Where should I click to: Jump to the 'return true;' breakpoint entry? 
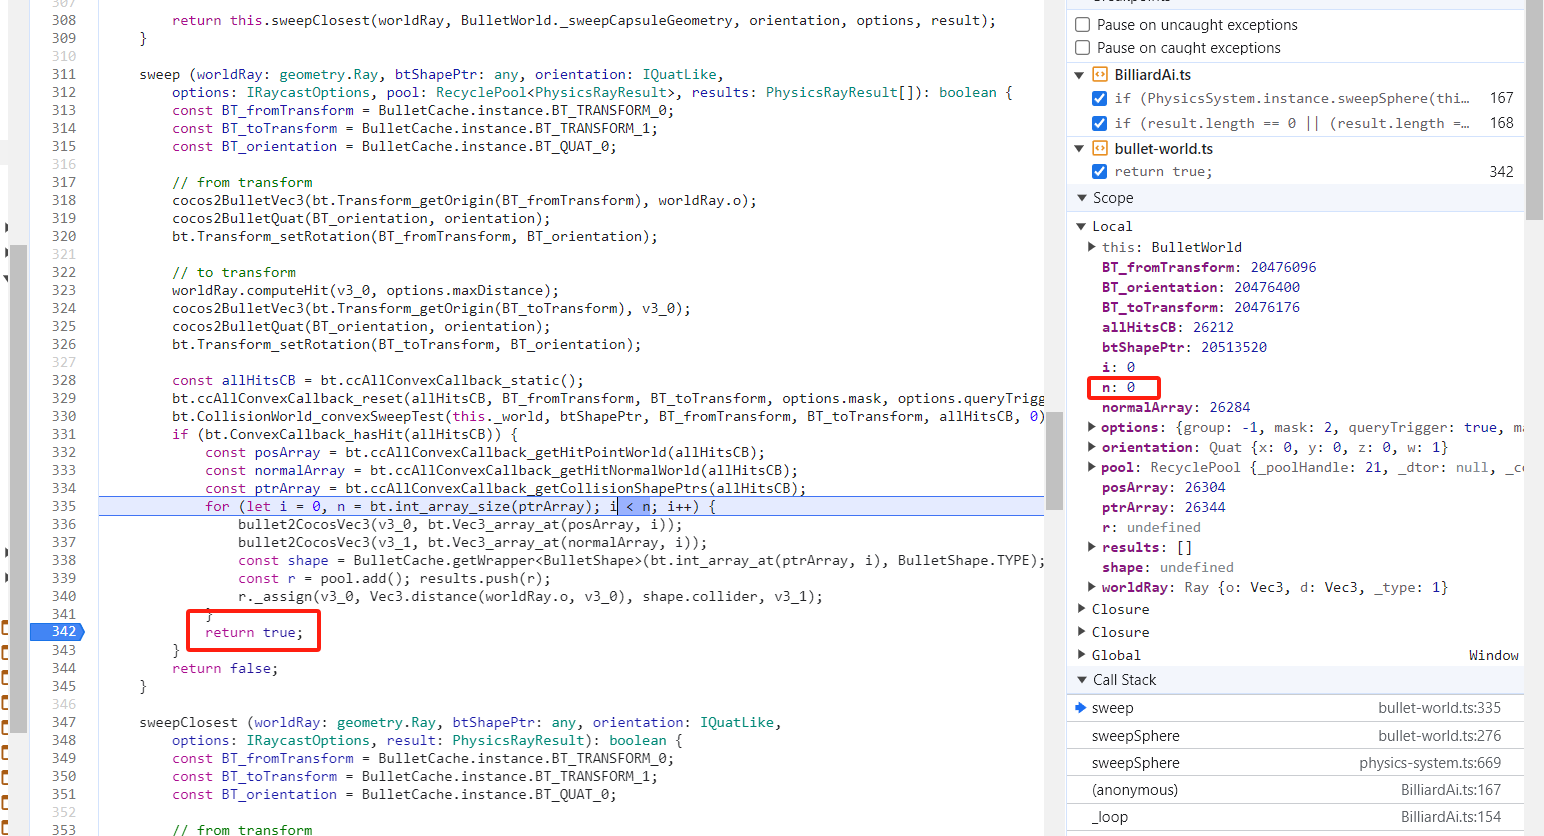(x=1163, y=172)
